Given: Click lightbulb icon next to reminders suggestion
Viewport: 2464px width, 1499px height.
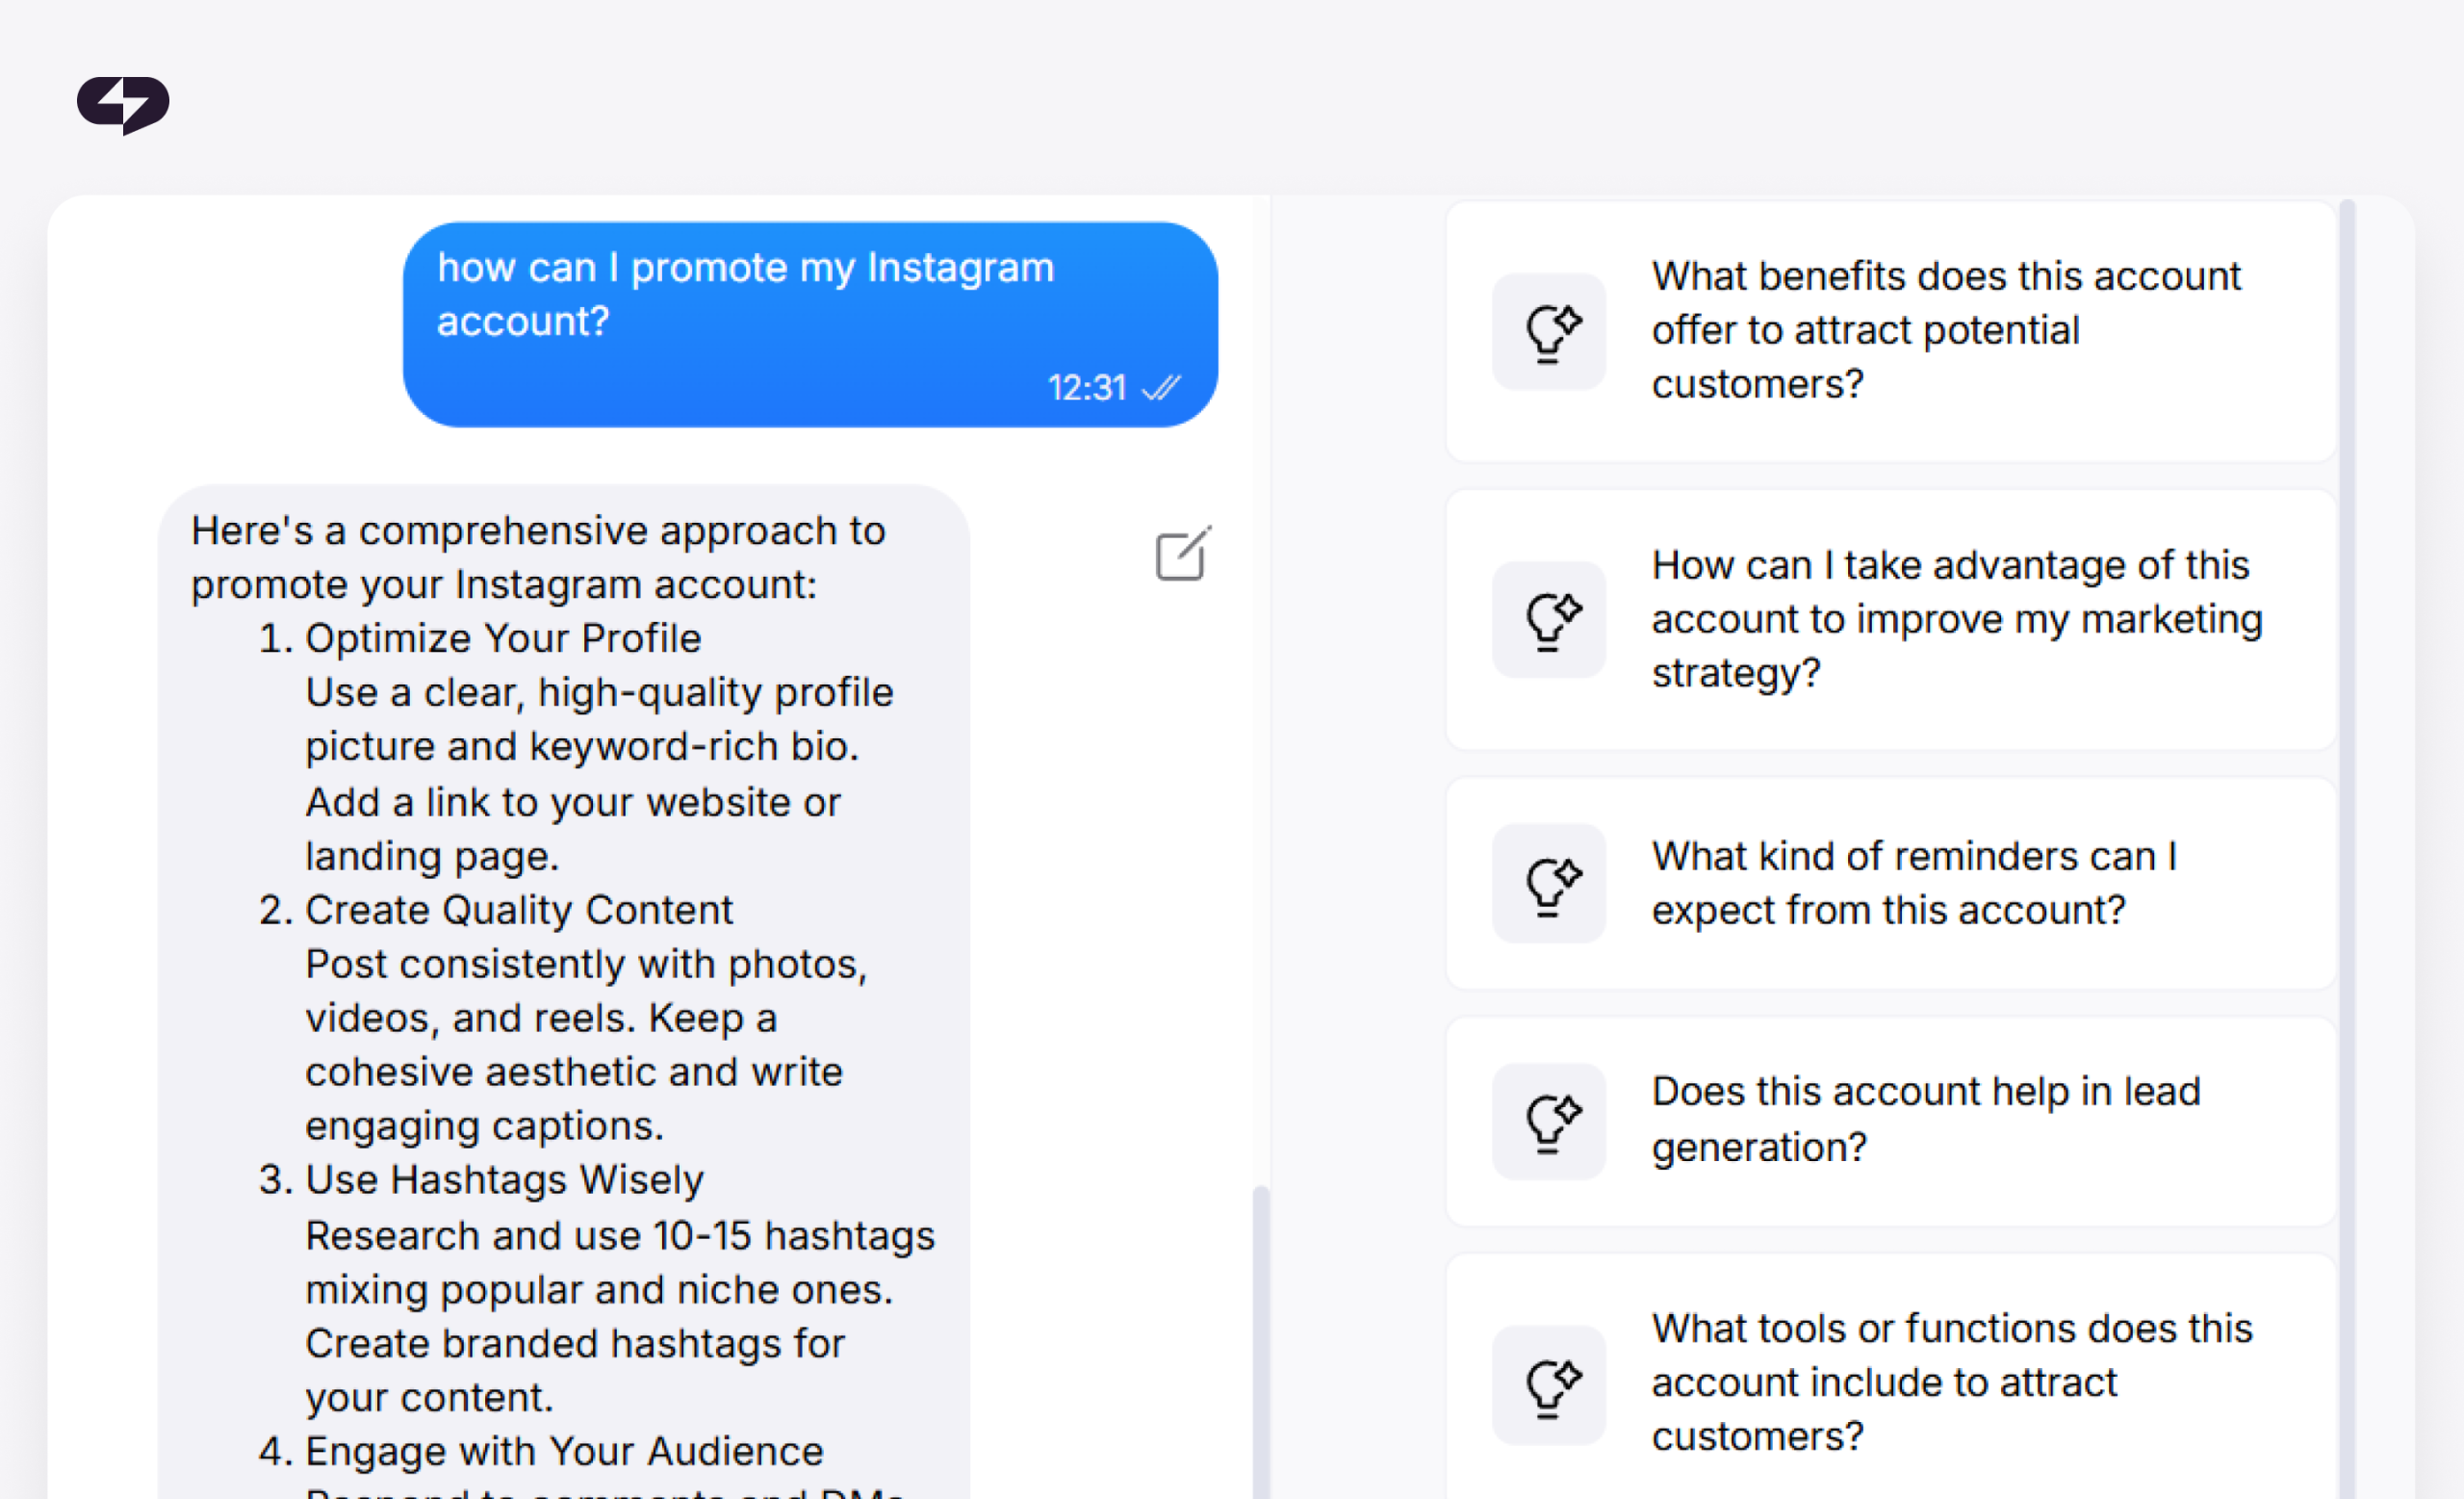Looking at the screenshot, I should (x=1549, y=884).
